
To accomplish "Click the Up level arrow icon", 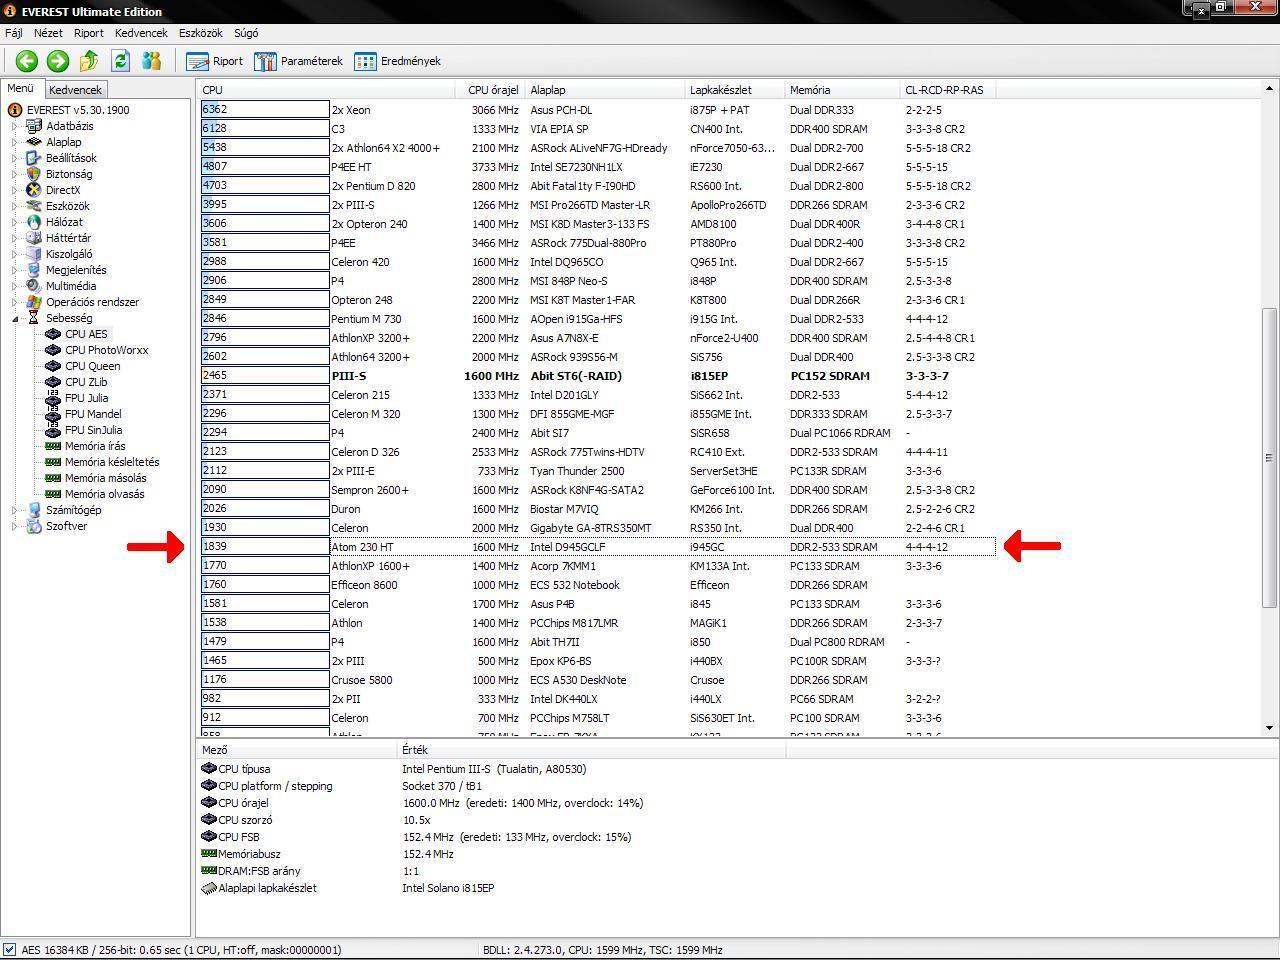I will 89,61.
